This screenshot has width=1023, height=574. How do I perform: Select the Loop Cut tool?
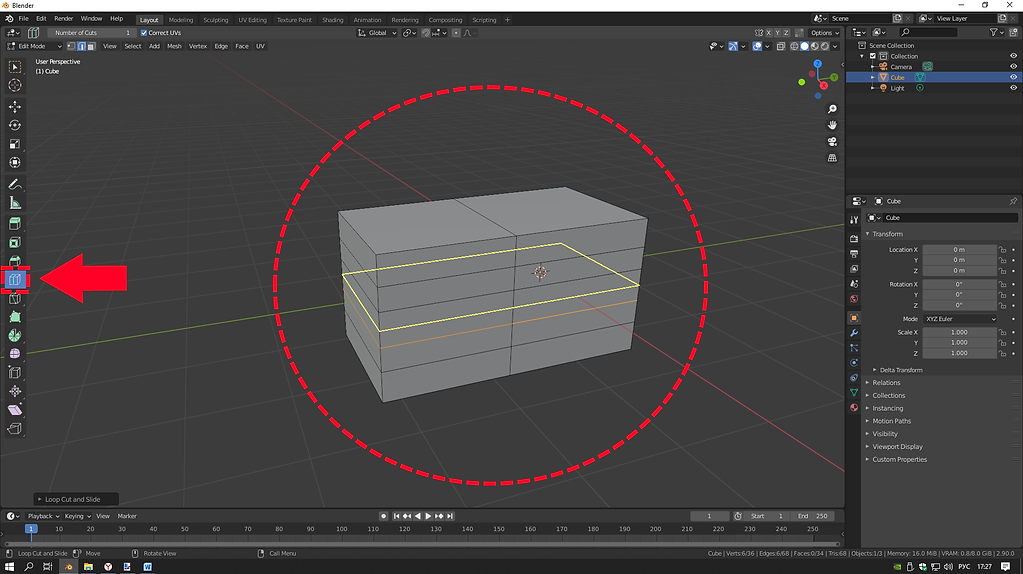tap(14, 280)
